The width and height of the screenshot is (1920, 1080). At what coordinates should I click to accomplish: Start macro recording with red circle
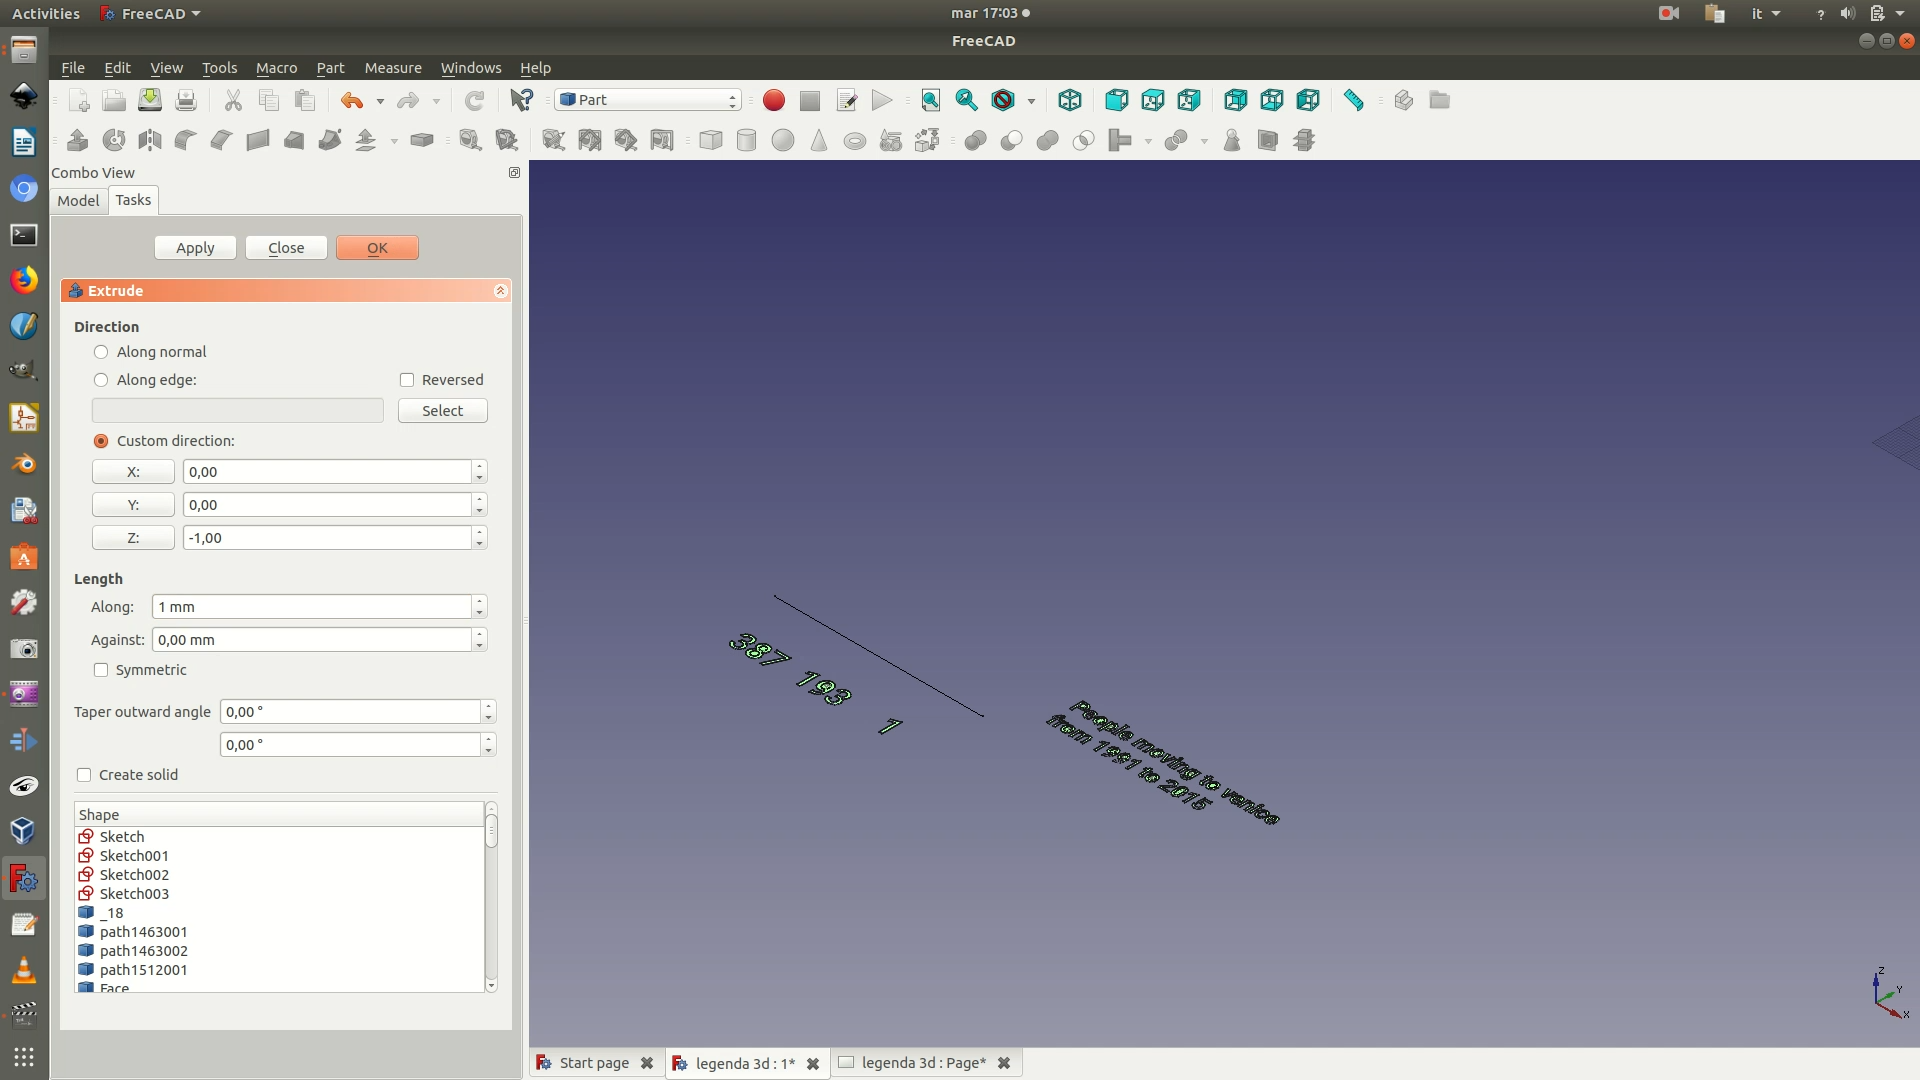(x=774, y=100)
